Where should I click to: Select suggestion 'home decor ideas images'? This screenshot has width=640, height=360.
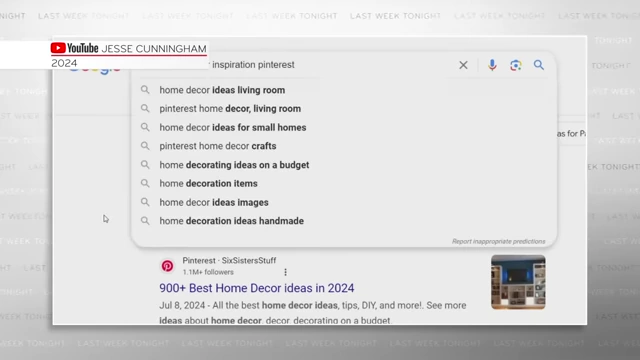(214, 202)
